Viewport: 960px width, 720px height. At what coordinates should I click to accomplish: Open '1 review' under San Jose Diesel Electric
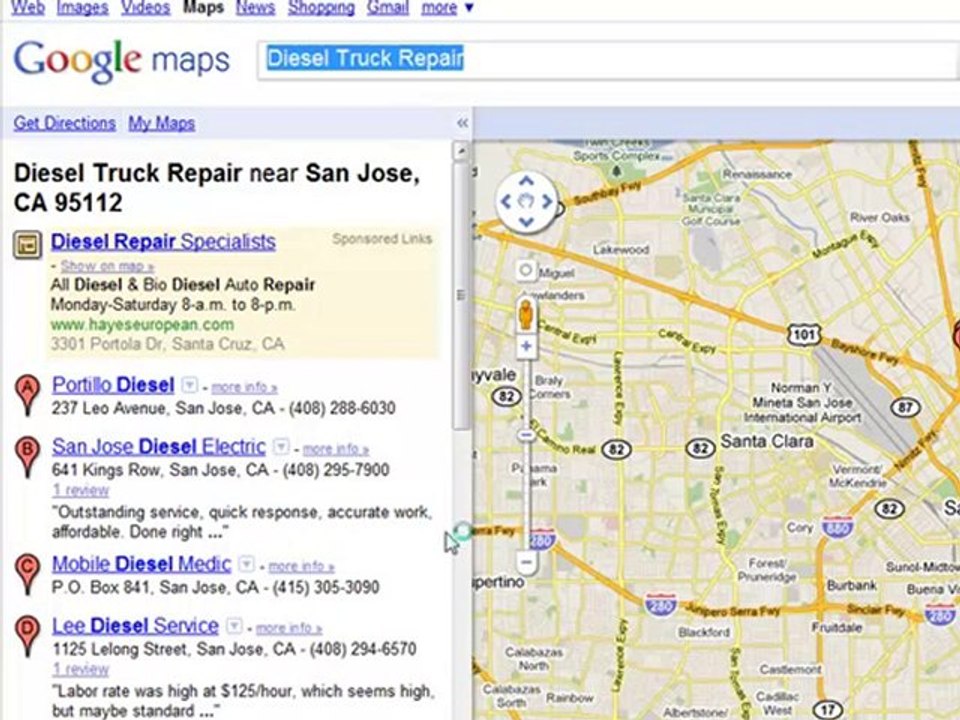click(81, 490)
